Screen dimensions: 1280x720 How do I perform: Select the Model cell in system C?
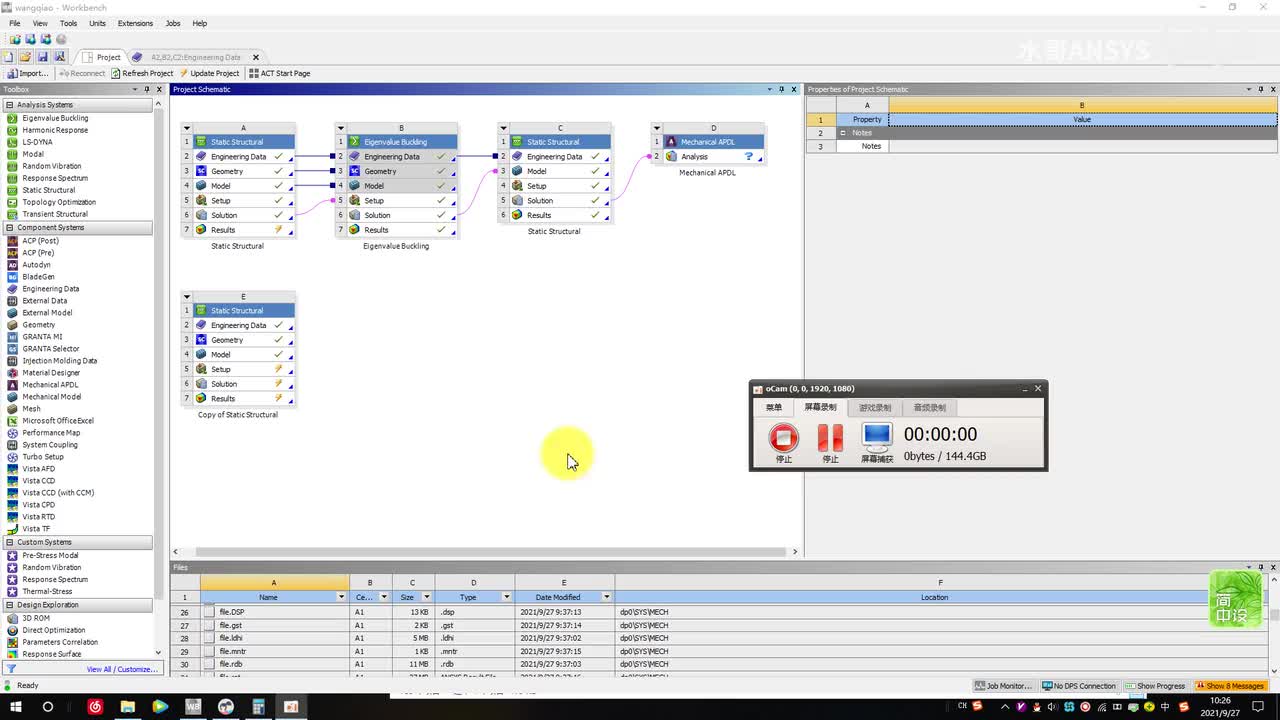tap(559, 171)
